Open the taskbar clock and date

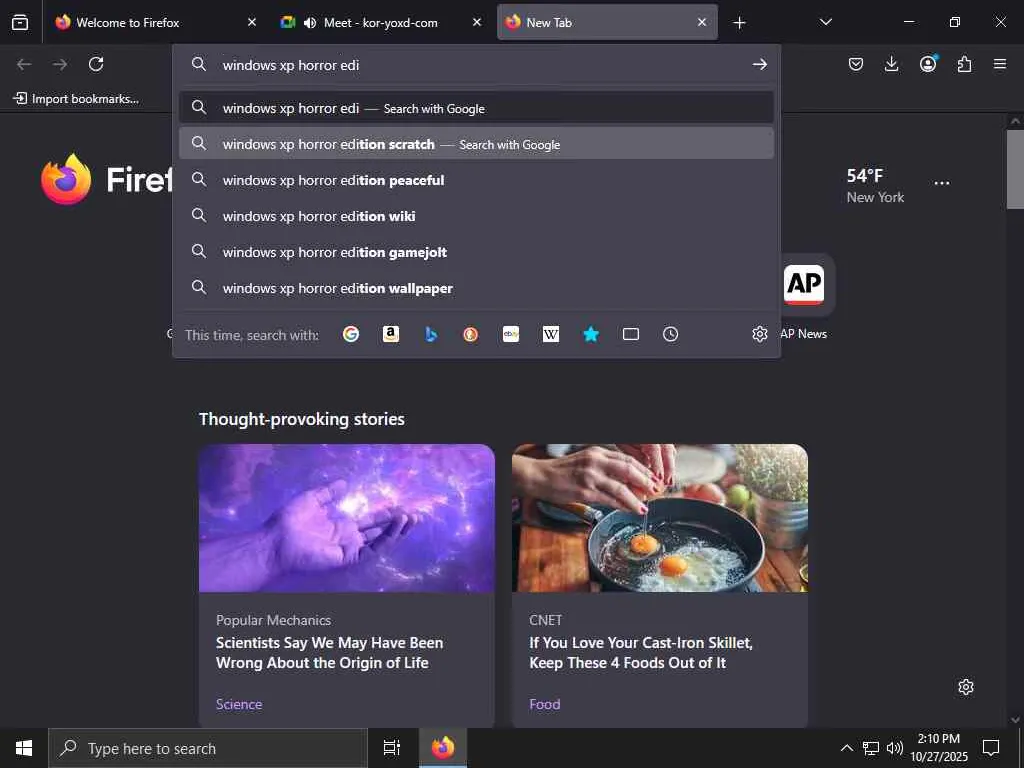click(939, 748)
